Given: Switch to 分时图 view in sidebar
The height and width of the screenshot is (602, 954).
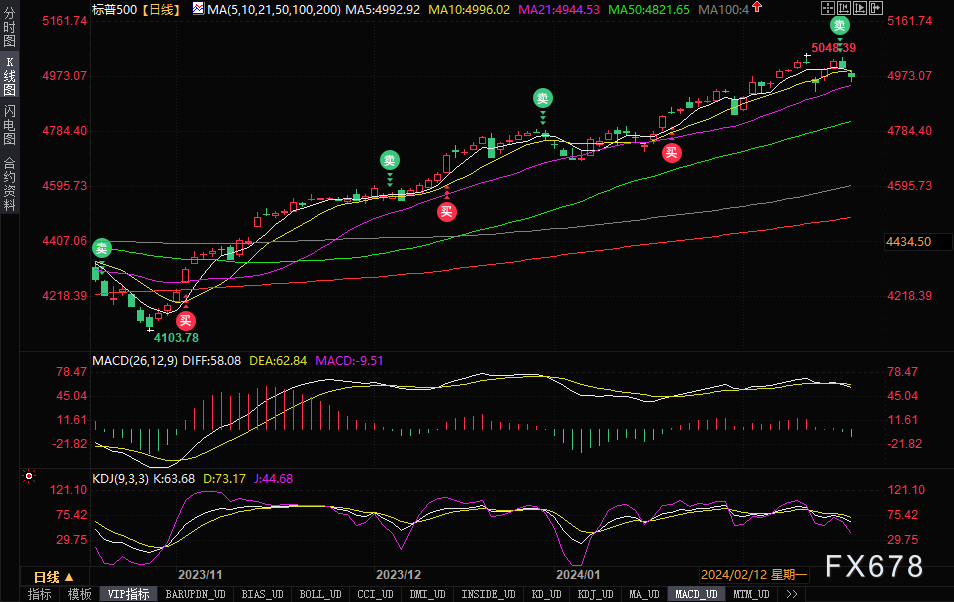Looking at the screenshot, I should tap(9, 28).
